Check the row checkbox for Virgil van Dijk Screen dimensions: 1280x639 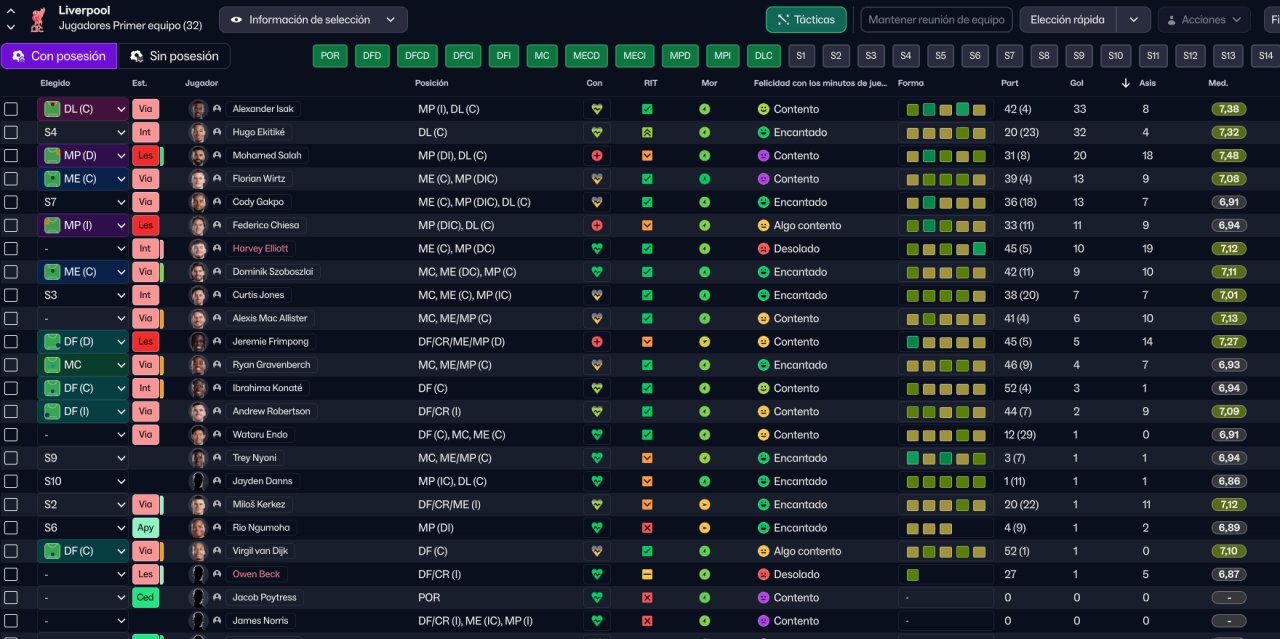(x=11, y=551)
